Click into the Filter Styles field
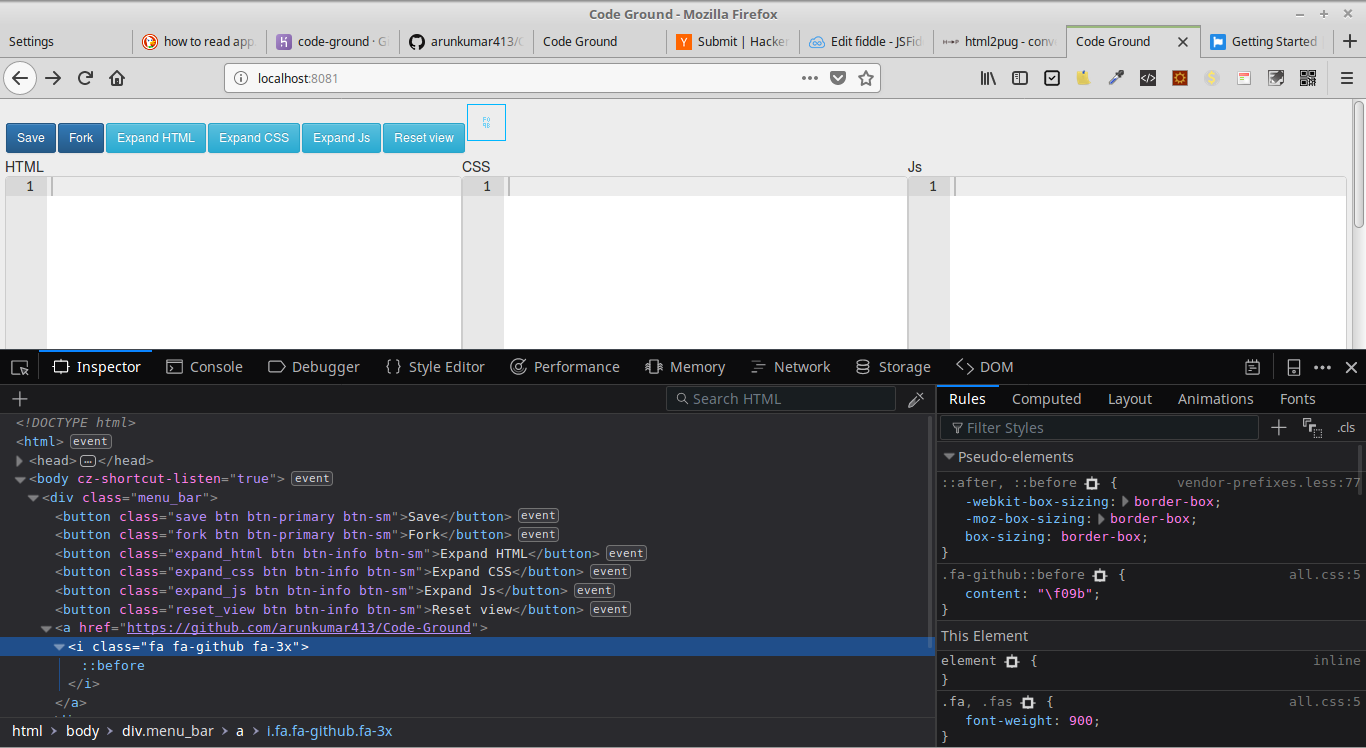Screen dimensions: 1366x748 1099,428
